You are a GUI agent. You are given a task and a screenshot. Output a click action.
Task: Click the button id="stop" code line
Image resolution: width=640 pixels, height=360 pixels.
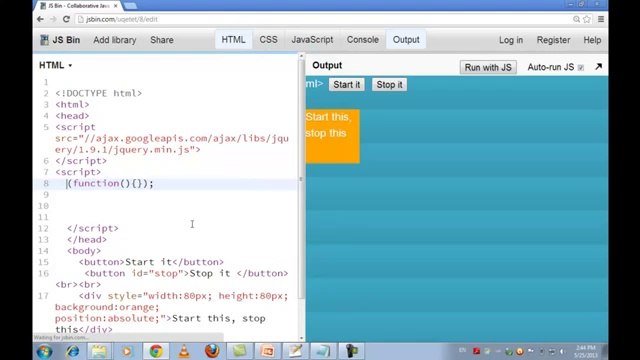[187, 273]
